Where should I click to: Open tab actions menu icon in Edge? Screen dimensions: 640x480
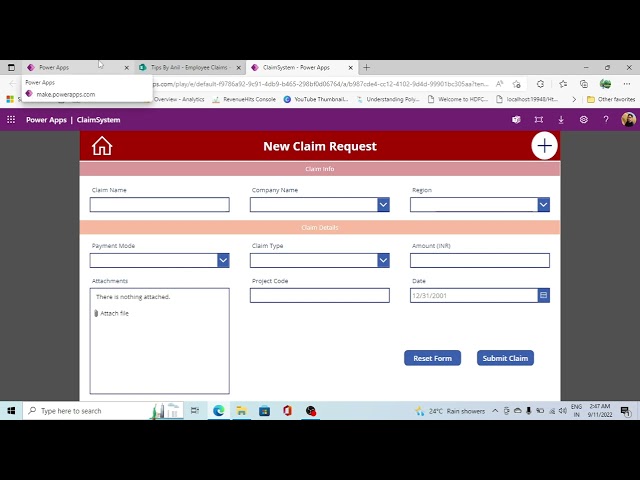pyautogui.click(x=11, y=67)
